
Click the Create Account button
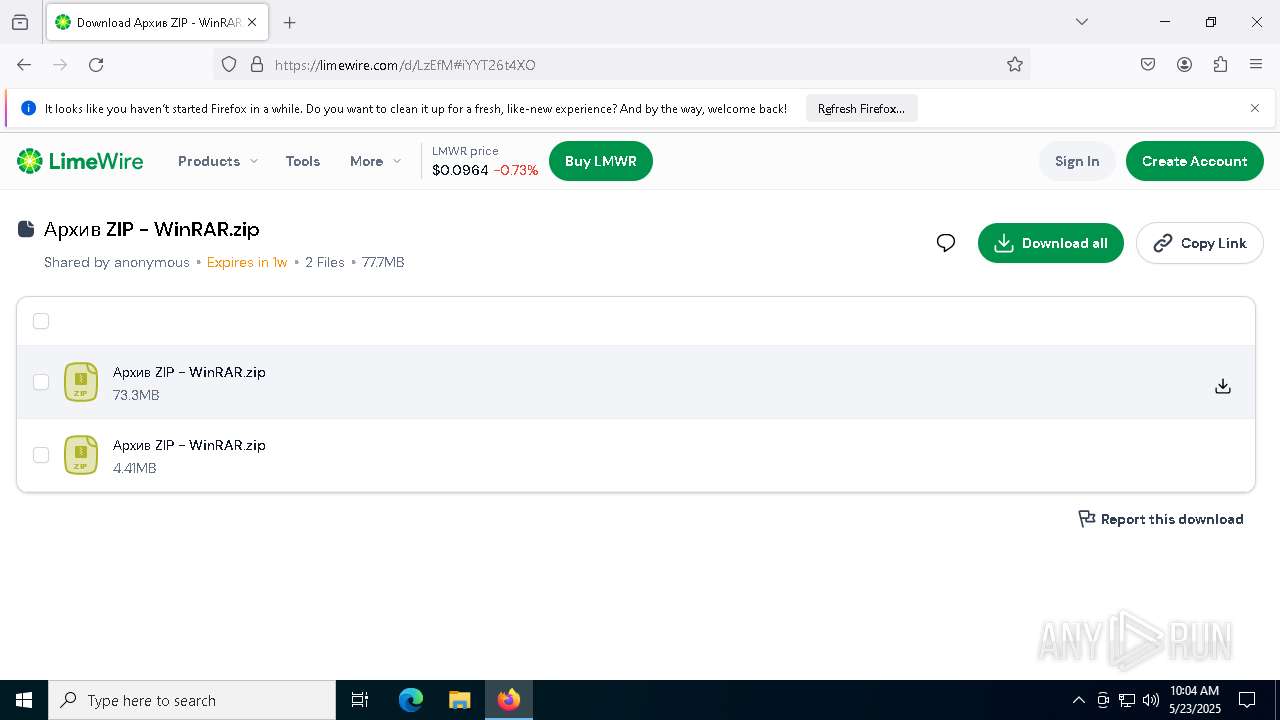pos(1194,161)
